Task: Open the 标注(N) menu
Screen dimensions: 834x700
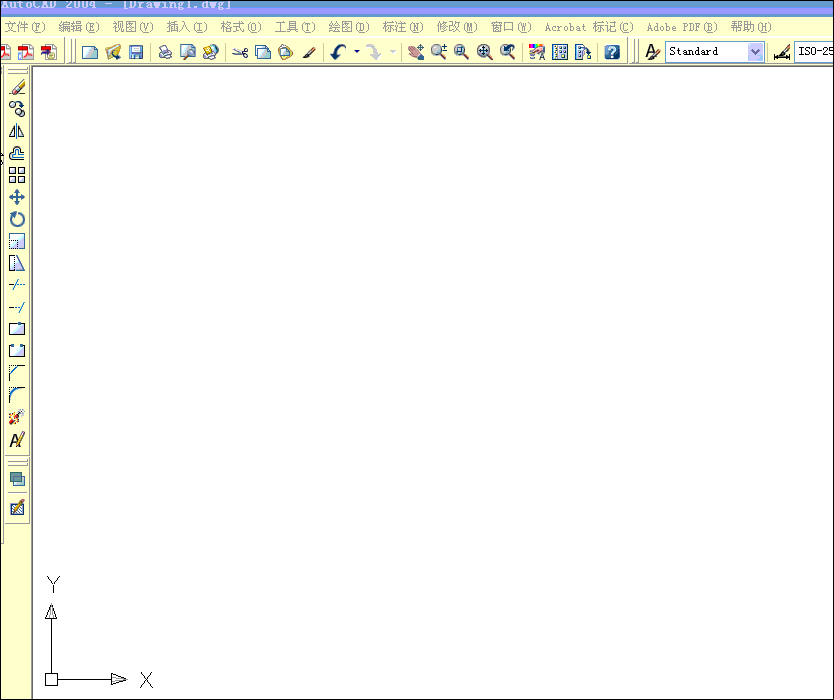Action: click(x=403, y=27)
